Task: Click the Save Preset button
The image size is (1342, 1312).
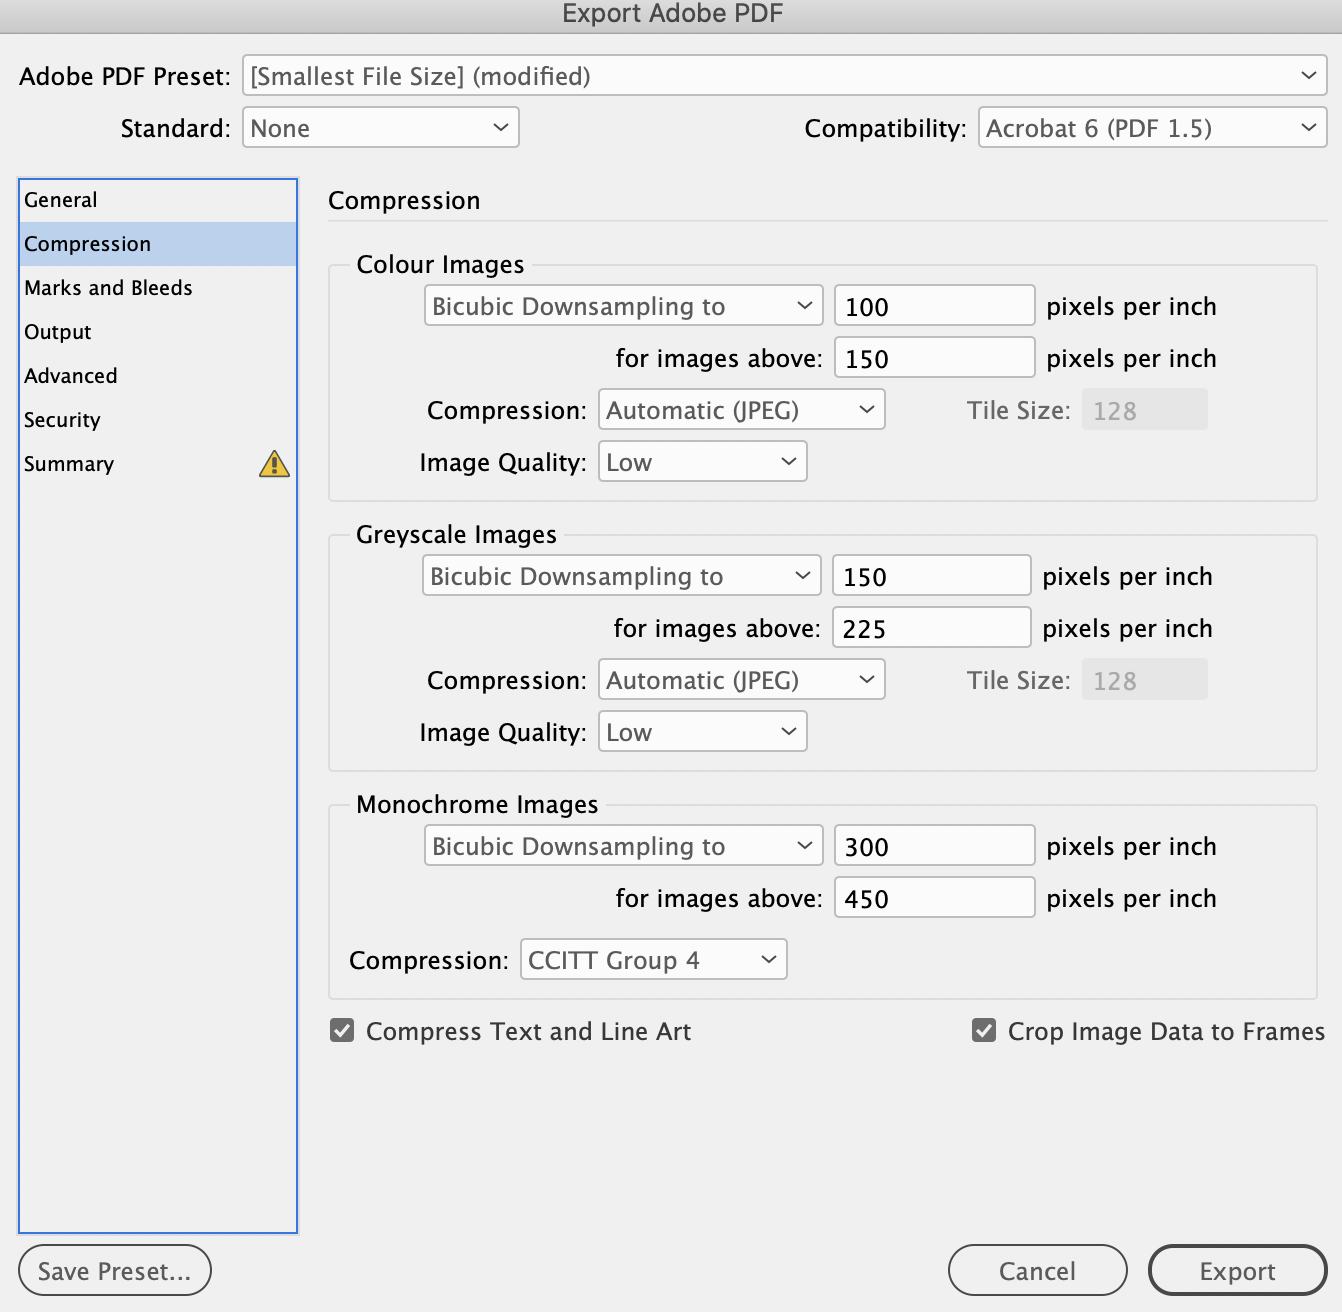Action: click(114, 1269)
